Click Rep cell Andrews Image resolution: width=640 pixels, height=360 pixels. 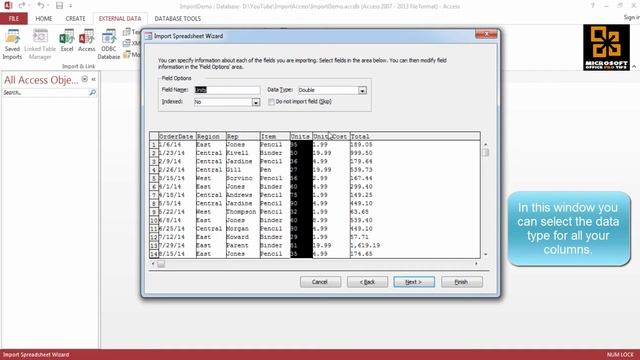click(x=240, y=195)
